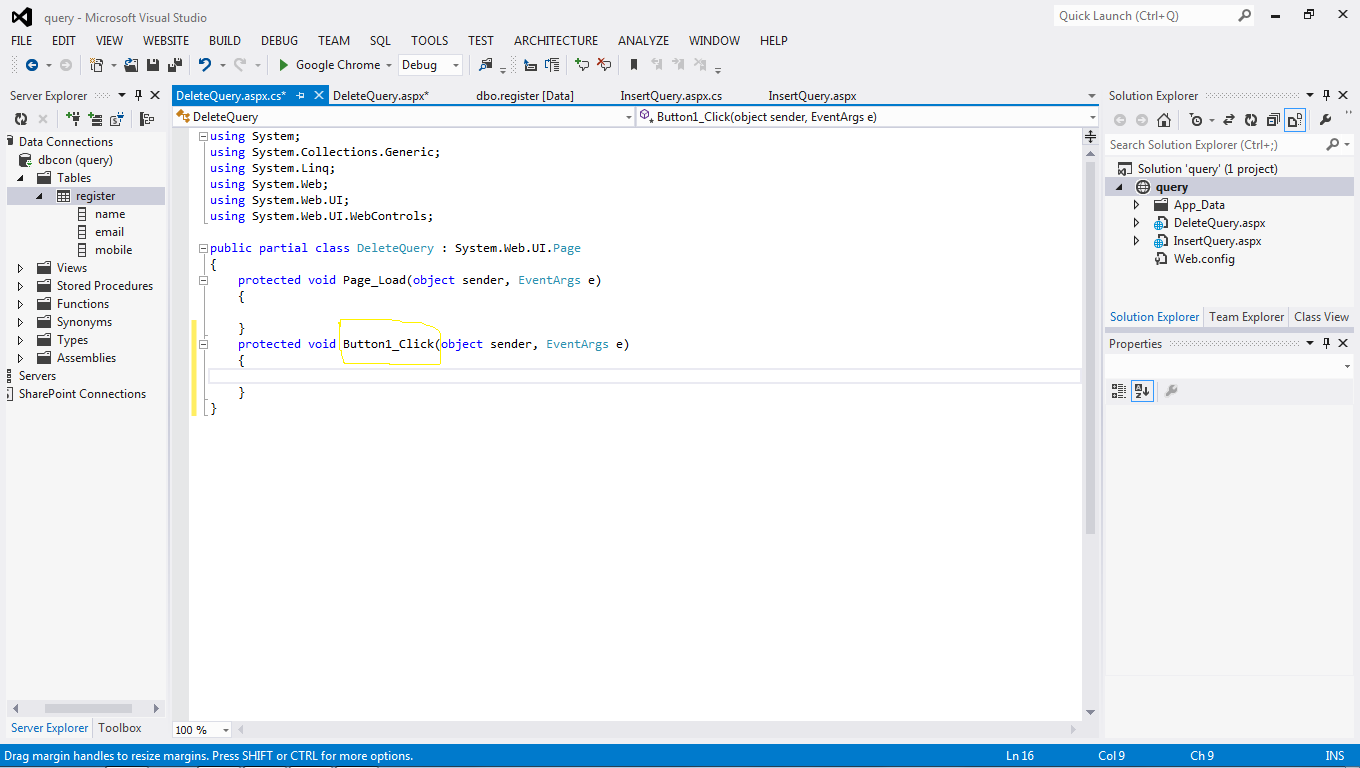The width and height of the screenshot is (1360, 768).
Task: Refresh the Server Explorer
Action: point(21,119)
